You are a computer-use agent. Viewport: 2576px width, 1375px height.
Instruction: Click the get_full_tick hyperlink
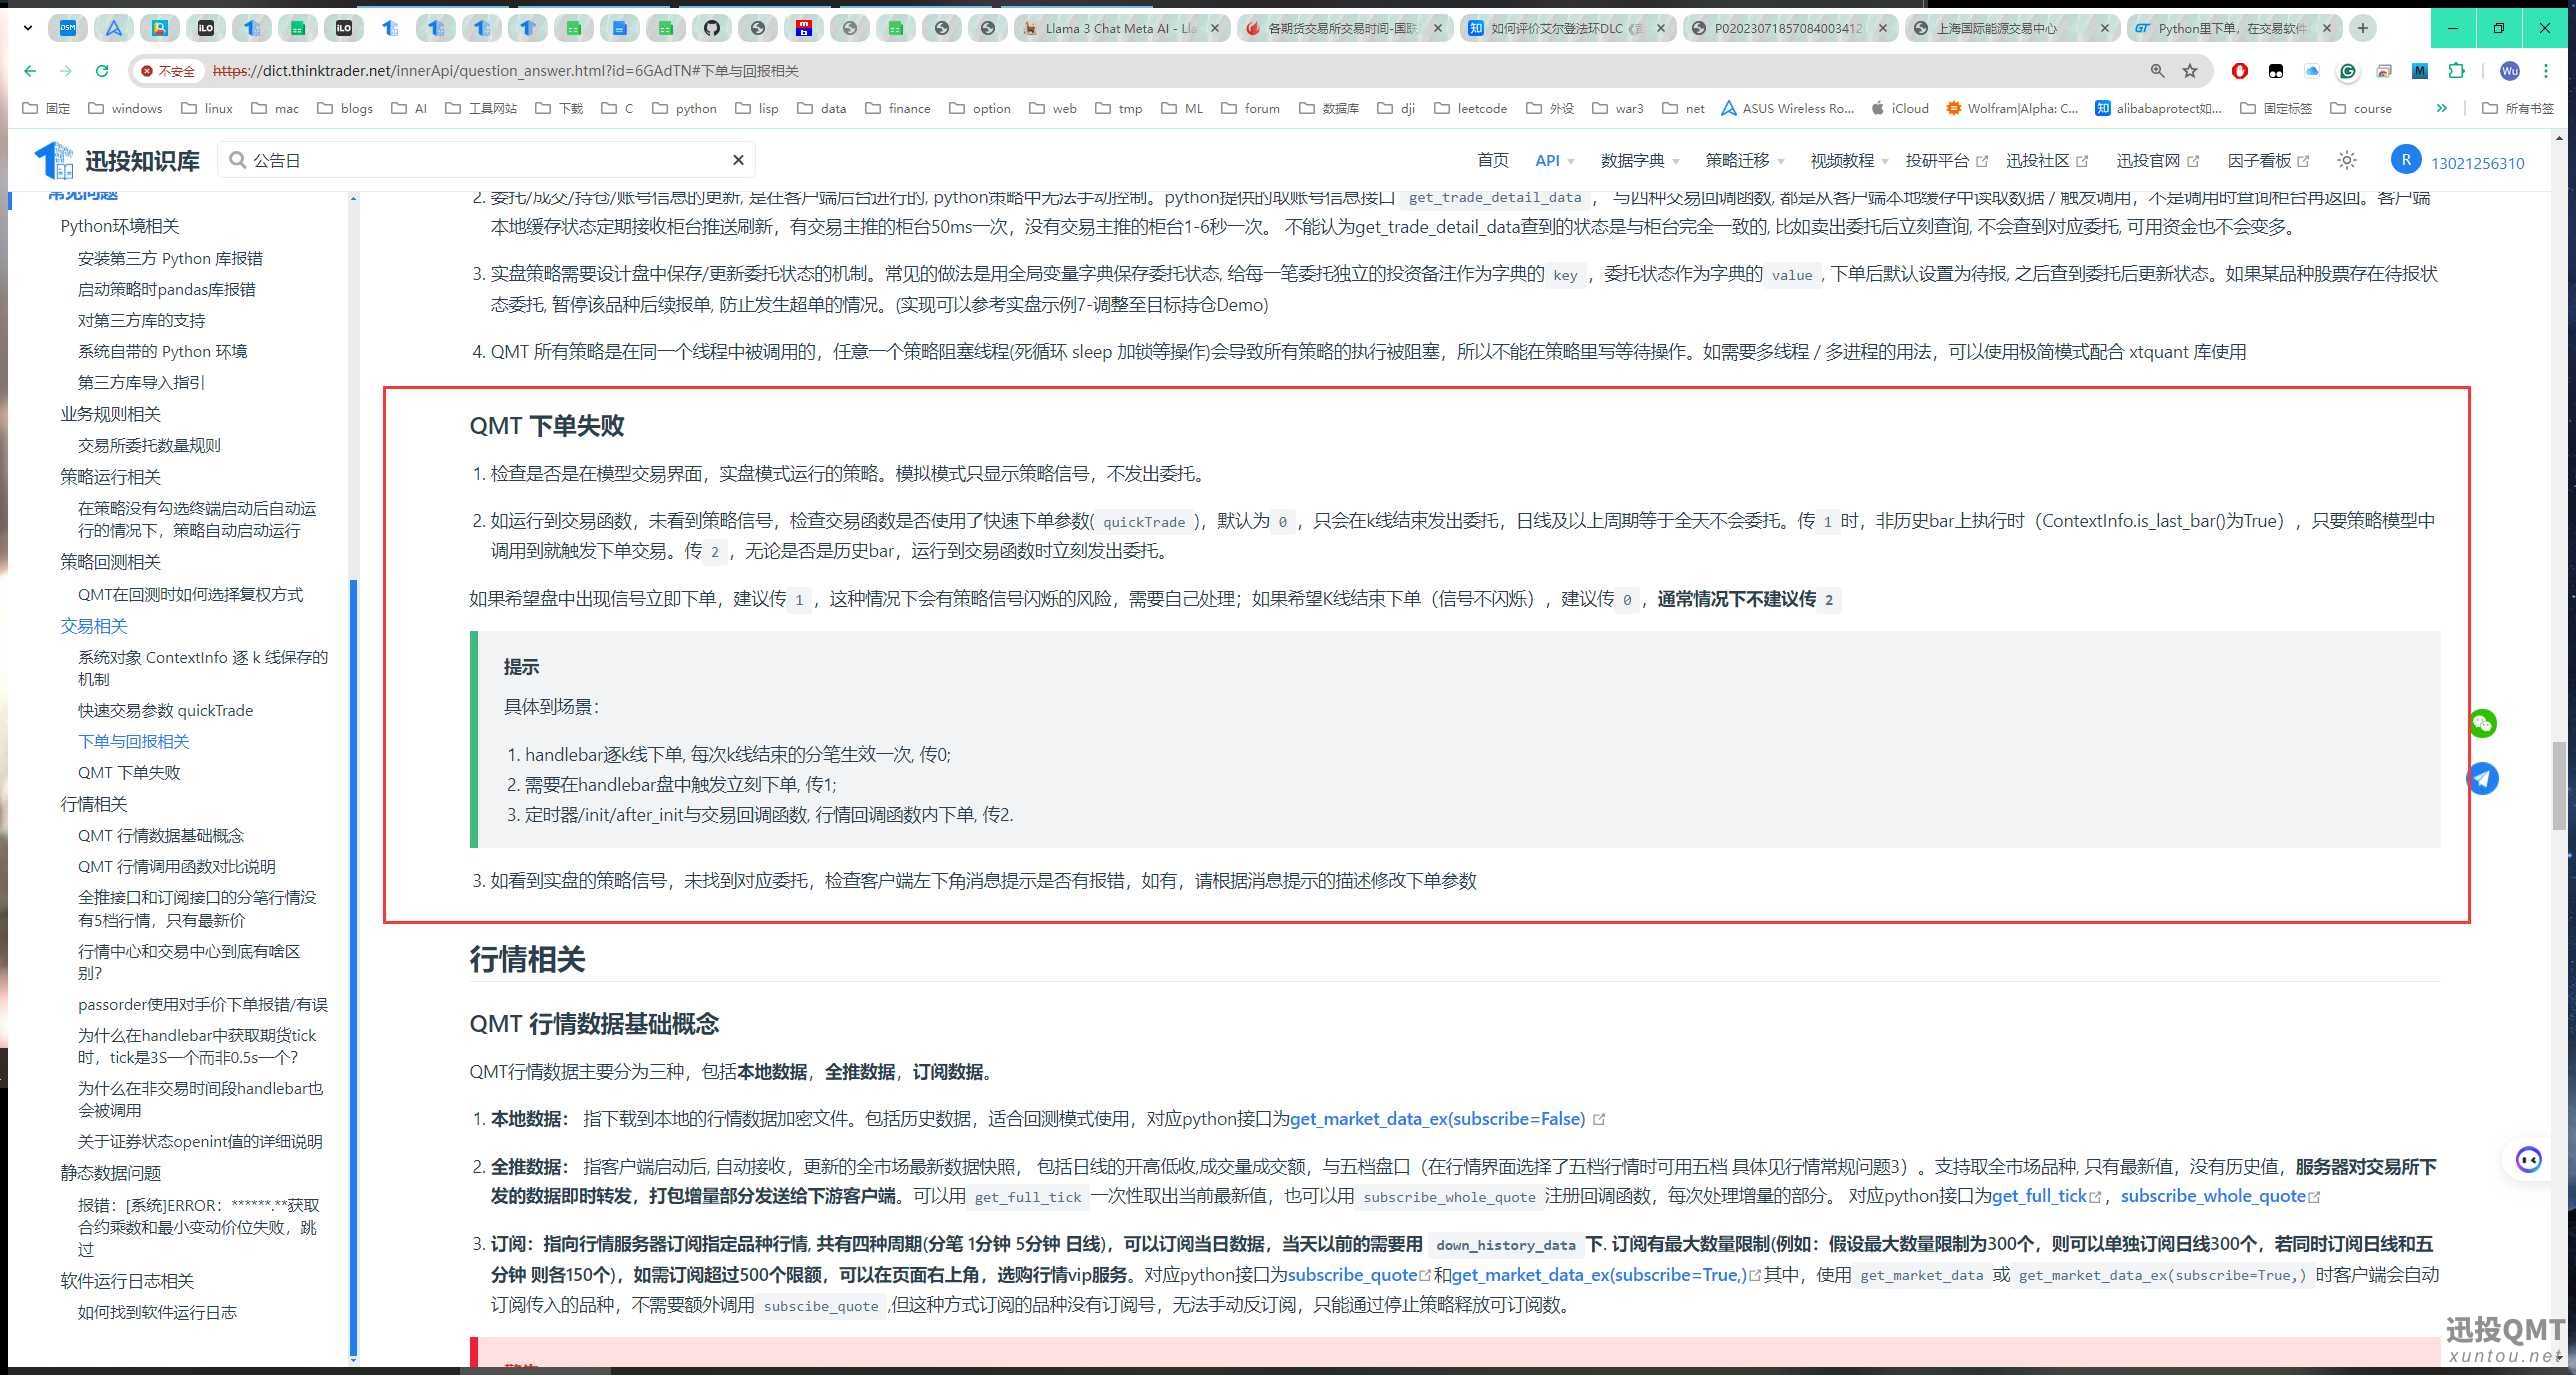[x=2039, y=1196]
